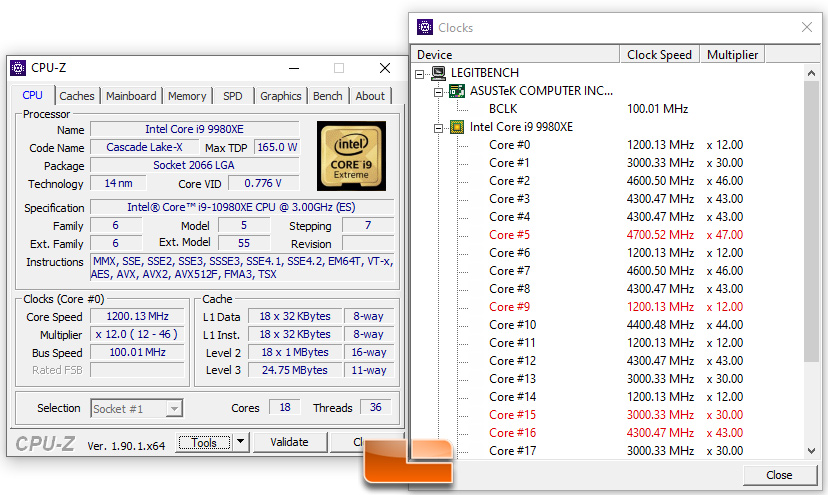Switch to the SPD tab
The image size is (828, 495).
[x=232, y=96]
